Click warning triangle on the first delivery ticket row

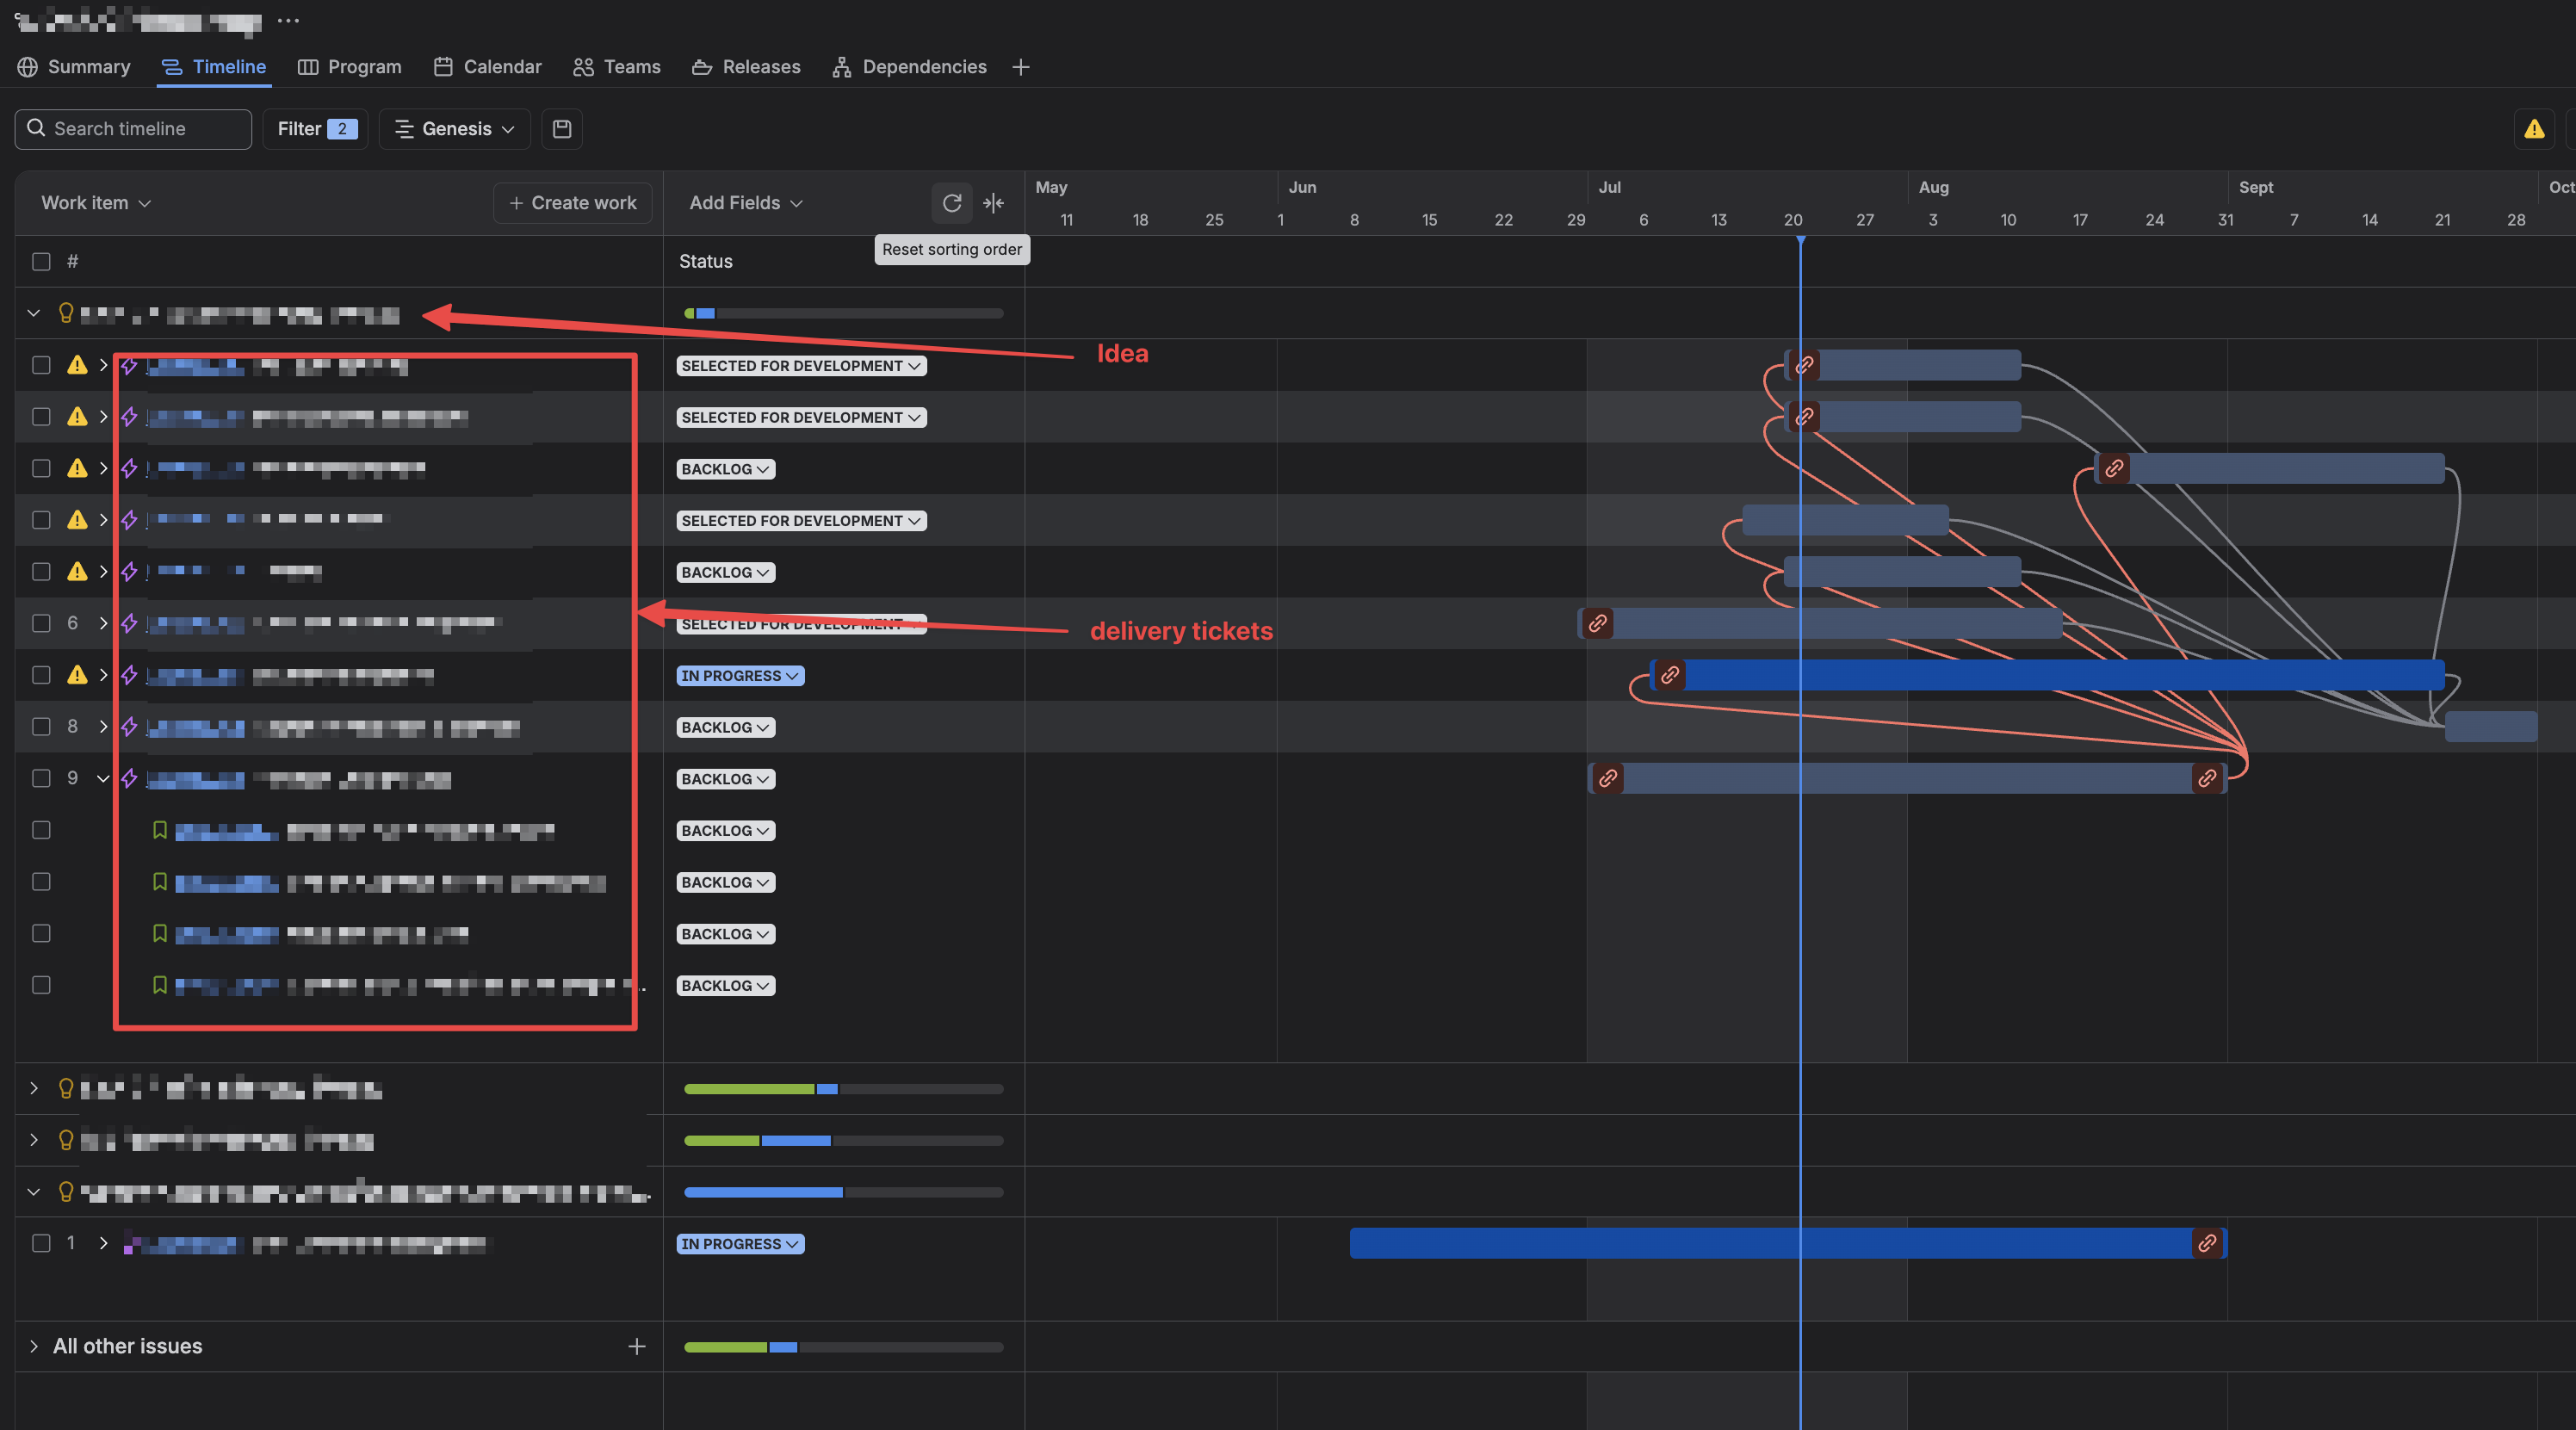point(77,365)
